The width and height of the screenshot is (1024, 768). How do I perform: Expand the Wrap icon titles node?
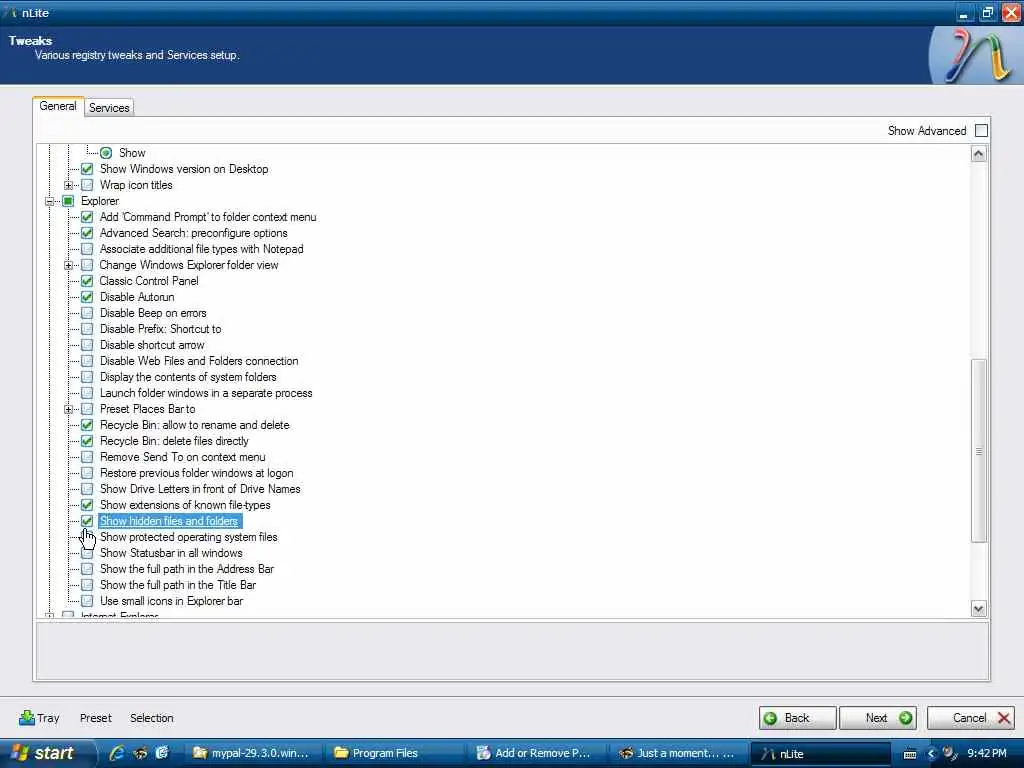coord(68,185)
